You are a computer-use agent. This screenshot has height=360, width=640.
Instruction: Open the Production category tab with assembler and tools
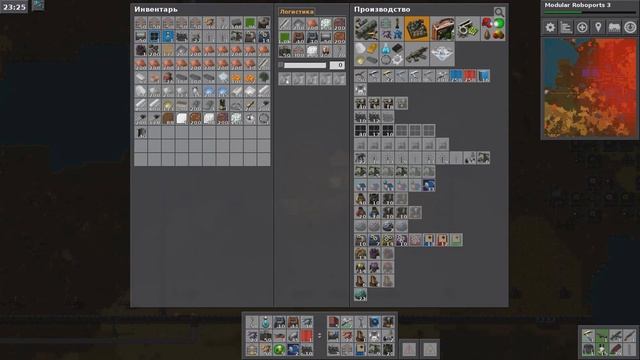pos(391,29)
